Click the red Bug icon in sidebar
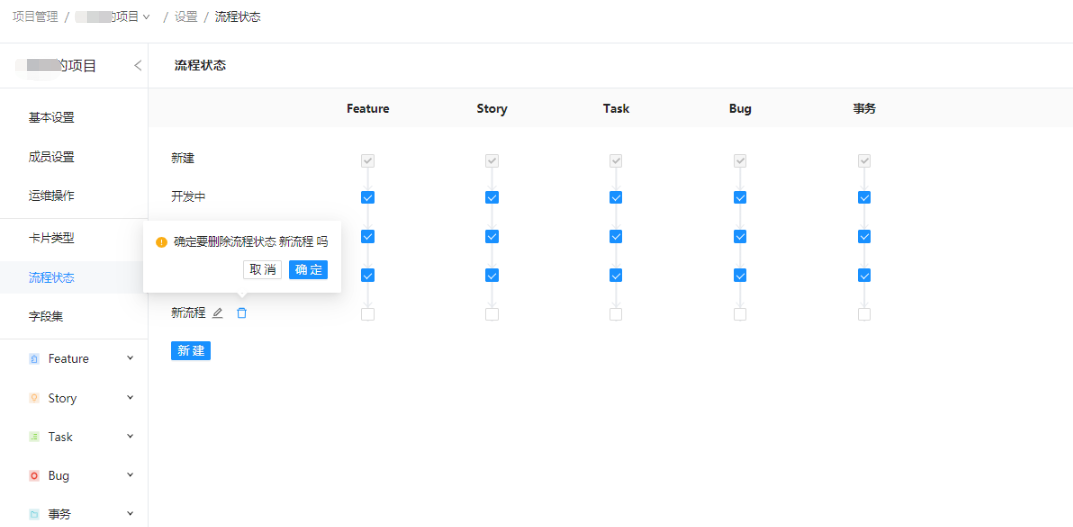1073x527 pixels. 34,476
